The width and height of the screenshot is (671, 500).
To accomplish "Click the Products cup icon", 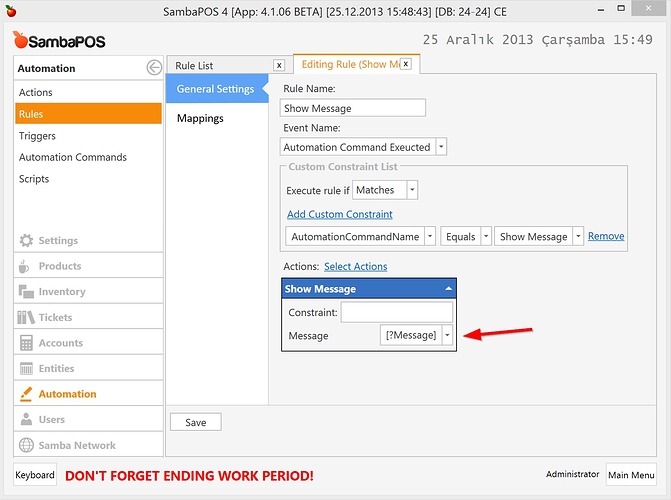I will tap(24, 266).
